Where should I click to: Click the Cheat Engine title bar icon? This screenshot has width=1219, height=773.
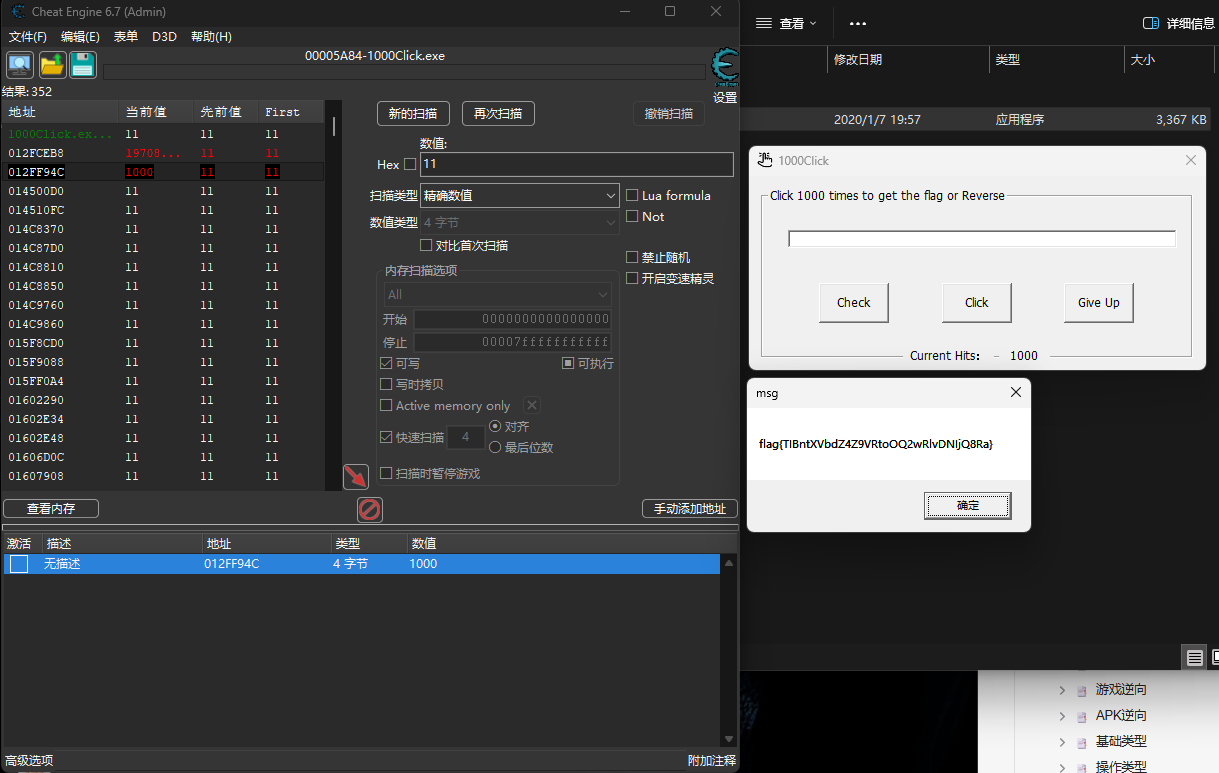pos(19,12)
